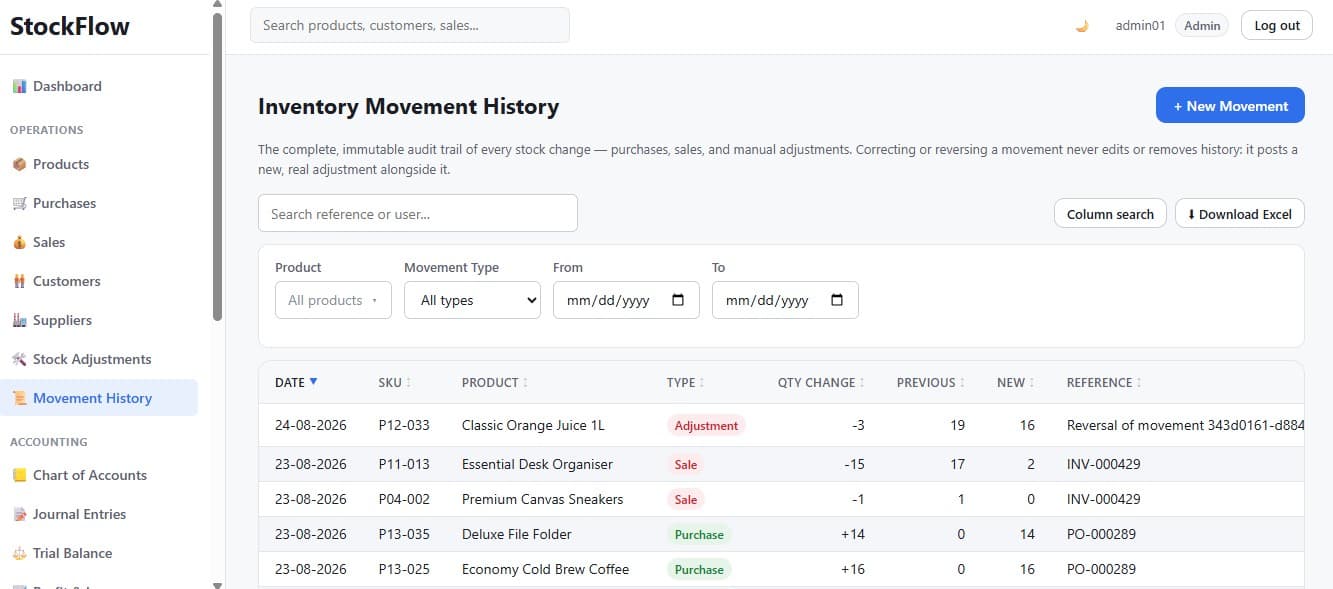Sort by the SKU column header
Image resolution: width=1333 pixels, height=589 pixels.
[394, 382]
